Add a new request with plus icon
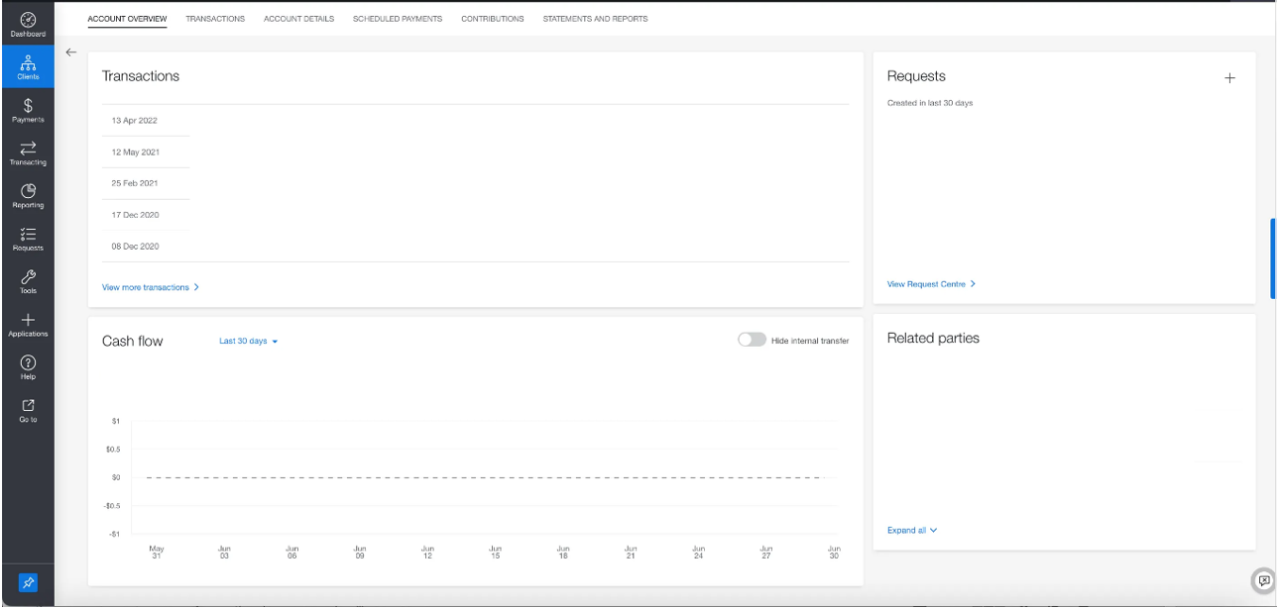The width and height of the screenshot is (1280, 608). click(x=1230, y=78)
